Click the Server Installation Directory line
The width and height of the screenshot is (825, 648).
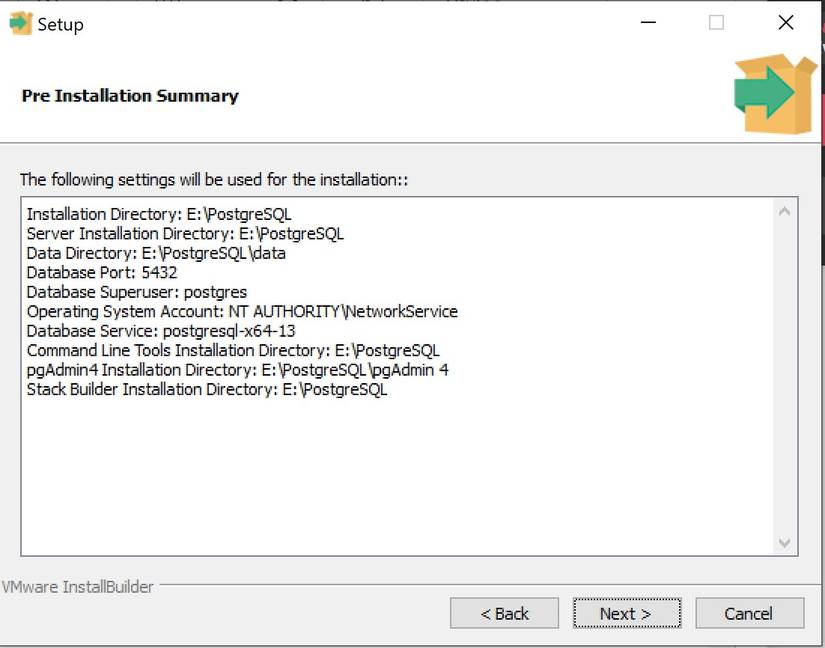pos(185,233)
